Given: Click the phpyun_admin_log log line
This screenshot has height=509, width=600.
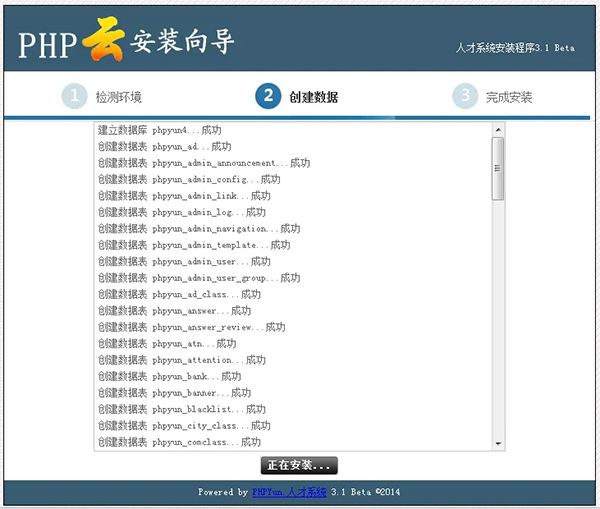Looking at the screenshot, I should (x=182, y=212).
